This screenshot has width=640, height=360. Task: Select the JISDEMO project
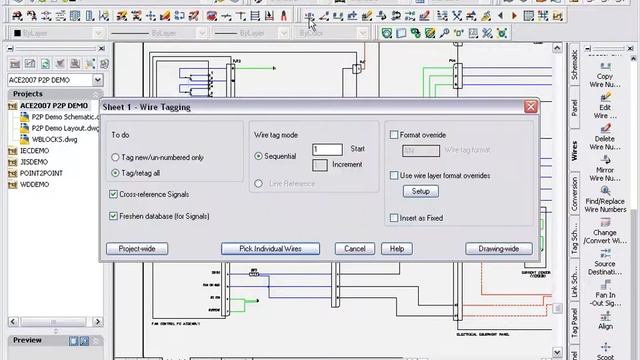pos(34,162)
